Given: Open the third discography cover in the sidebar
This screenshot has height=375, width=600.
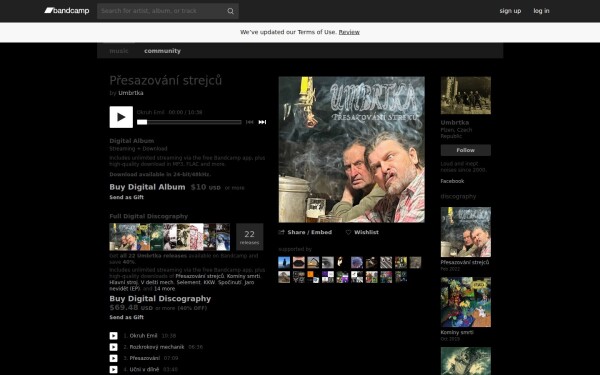Looking at the screenshot, I should click(466, 361).
